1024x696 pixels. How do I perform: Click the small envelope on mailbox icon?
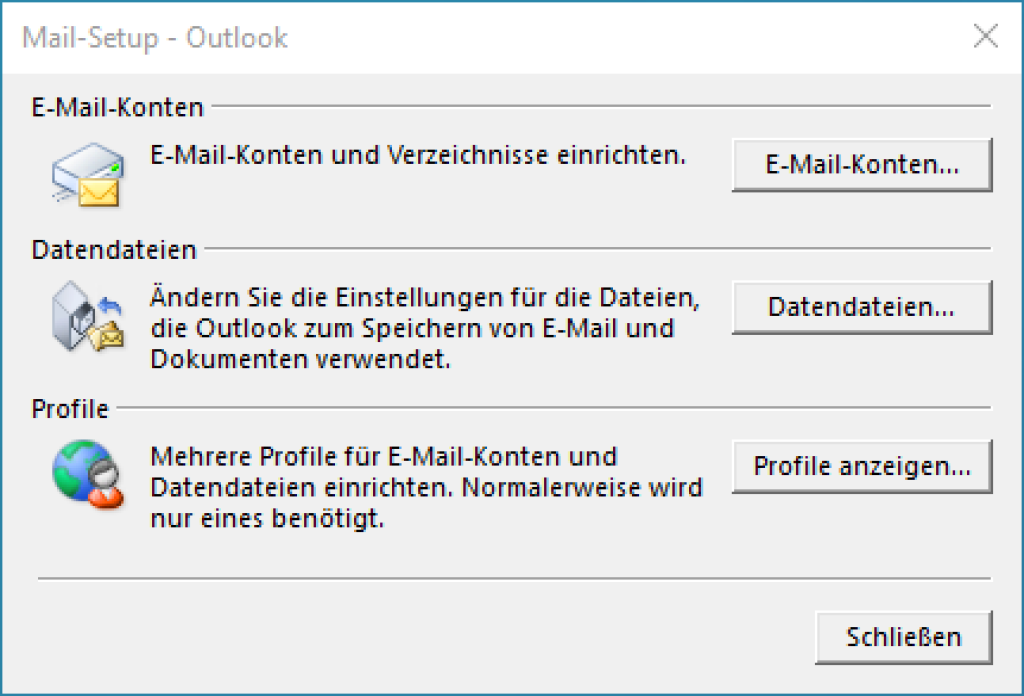click(107, 336)
